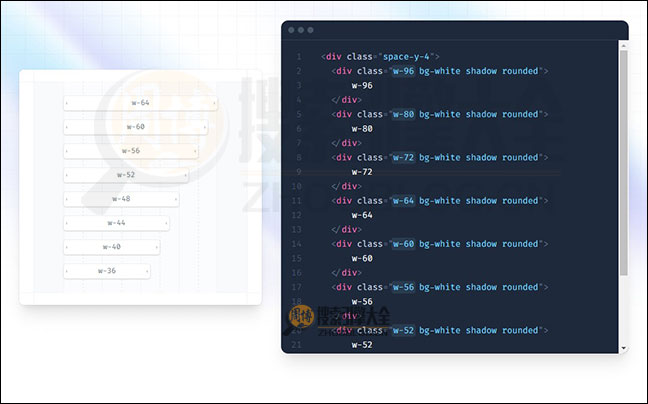Screen dimensions: 648x404
Task: Click the closing div tag on line 13
Action: (347, 230)
